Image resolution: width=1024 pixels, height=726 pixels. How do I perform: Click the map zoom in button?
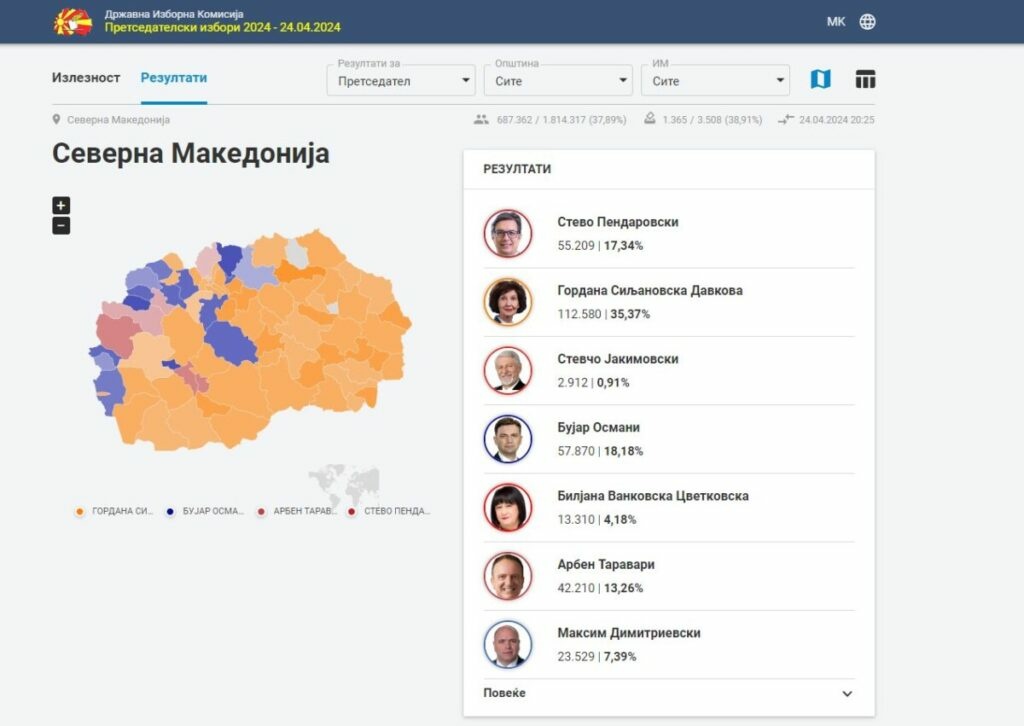coord(61,205)
